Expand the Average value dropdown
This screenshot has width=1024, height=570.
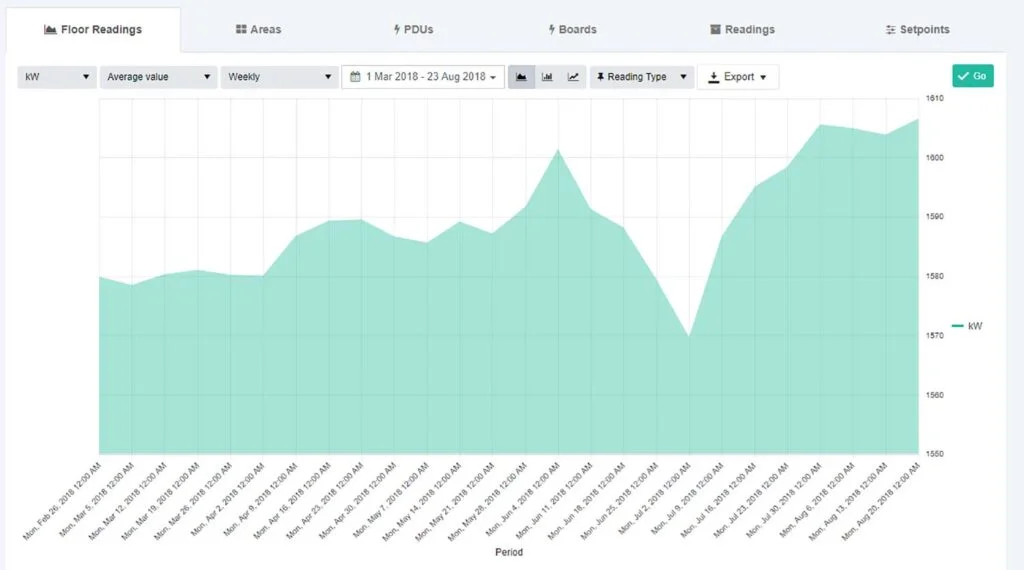158,77
